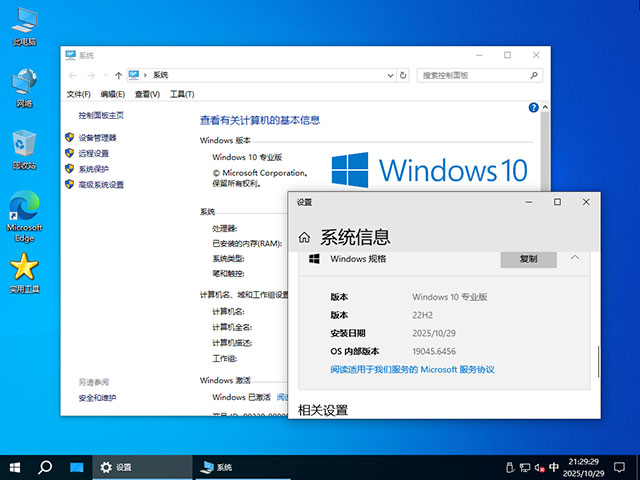Open the Microsoft 服务协议 link
The width and height of the screenshot is (640, 480).
[x=413, y=370]
